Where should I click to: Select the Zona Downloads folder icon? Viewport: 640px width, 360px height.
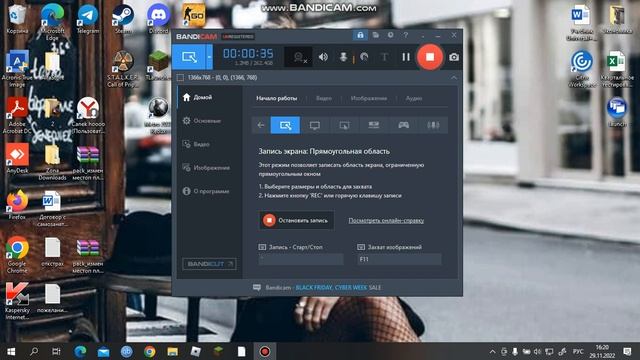(52, 162)
